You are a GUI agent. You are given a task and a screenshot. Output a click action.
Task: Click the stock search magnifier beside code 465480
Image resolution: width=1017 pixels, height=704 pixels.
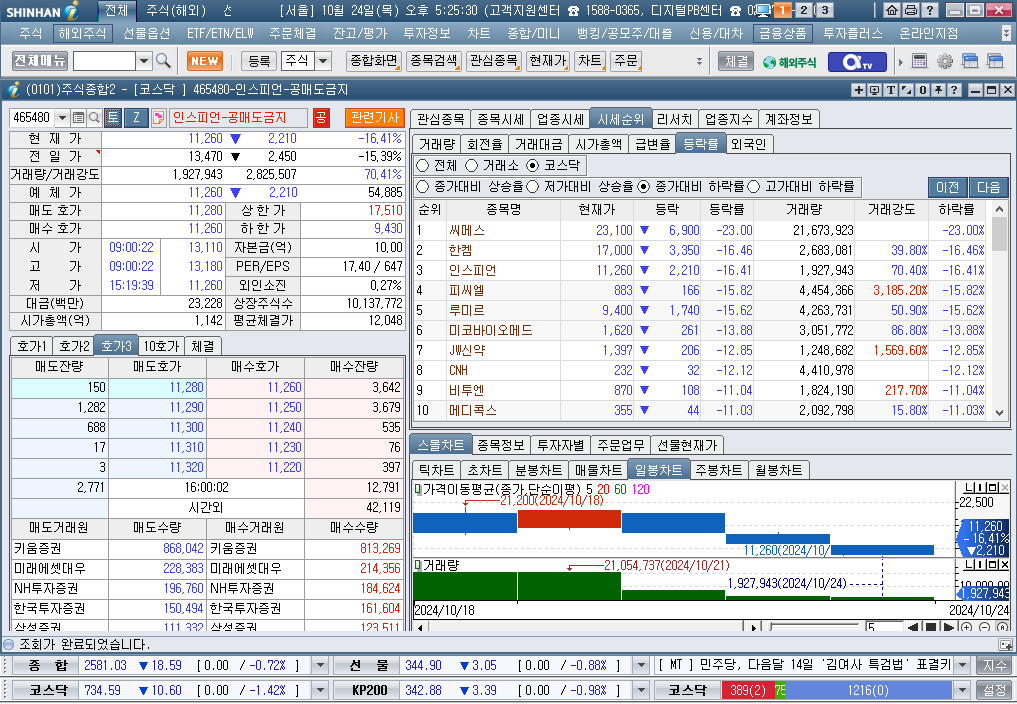click(94, 117)
